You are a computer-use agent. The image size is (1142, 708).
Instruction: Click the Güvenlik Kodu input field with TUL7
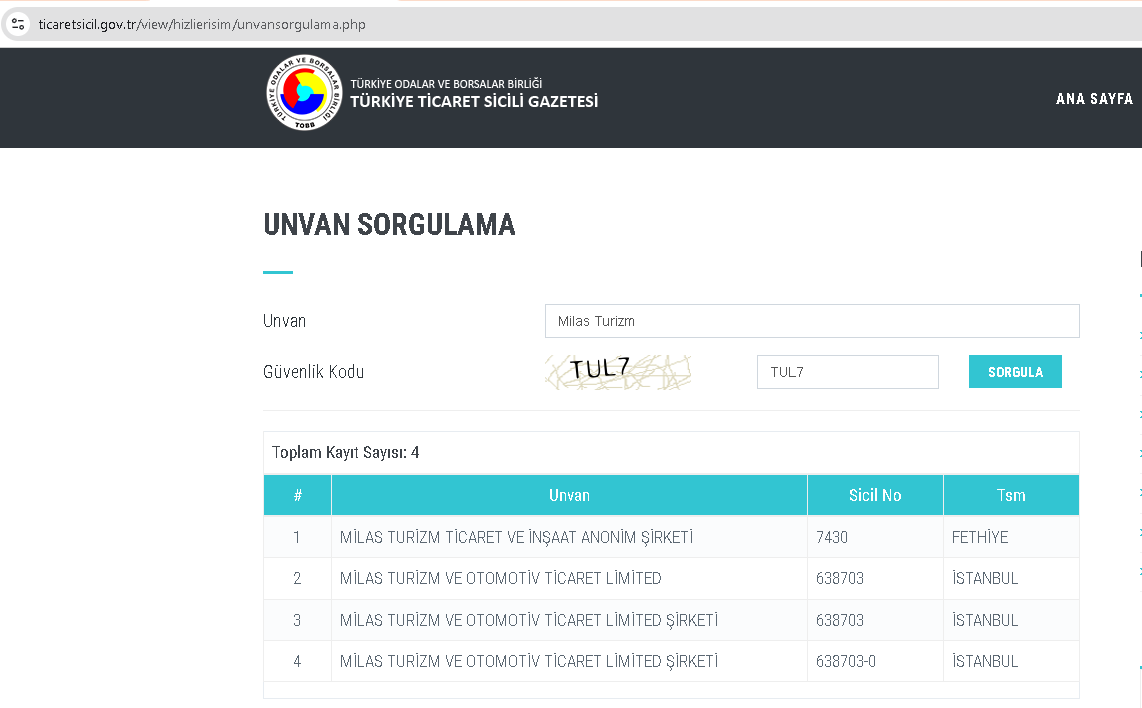pyautogui.click(x=848, y=372)
